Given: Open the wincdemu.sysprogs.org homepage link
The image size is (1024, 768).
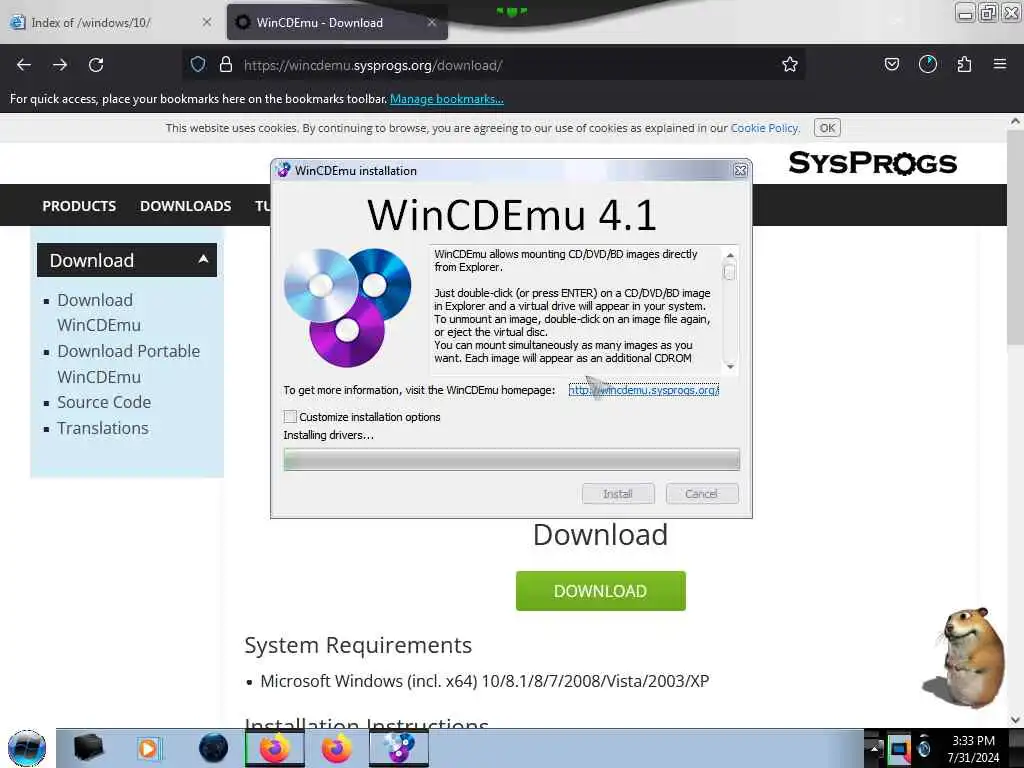Looking at the screenshot, I should 643,390.
